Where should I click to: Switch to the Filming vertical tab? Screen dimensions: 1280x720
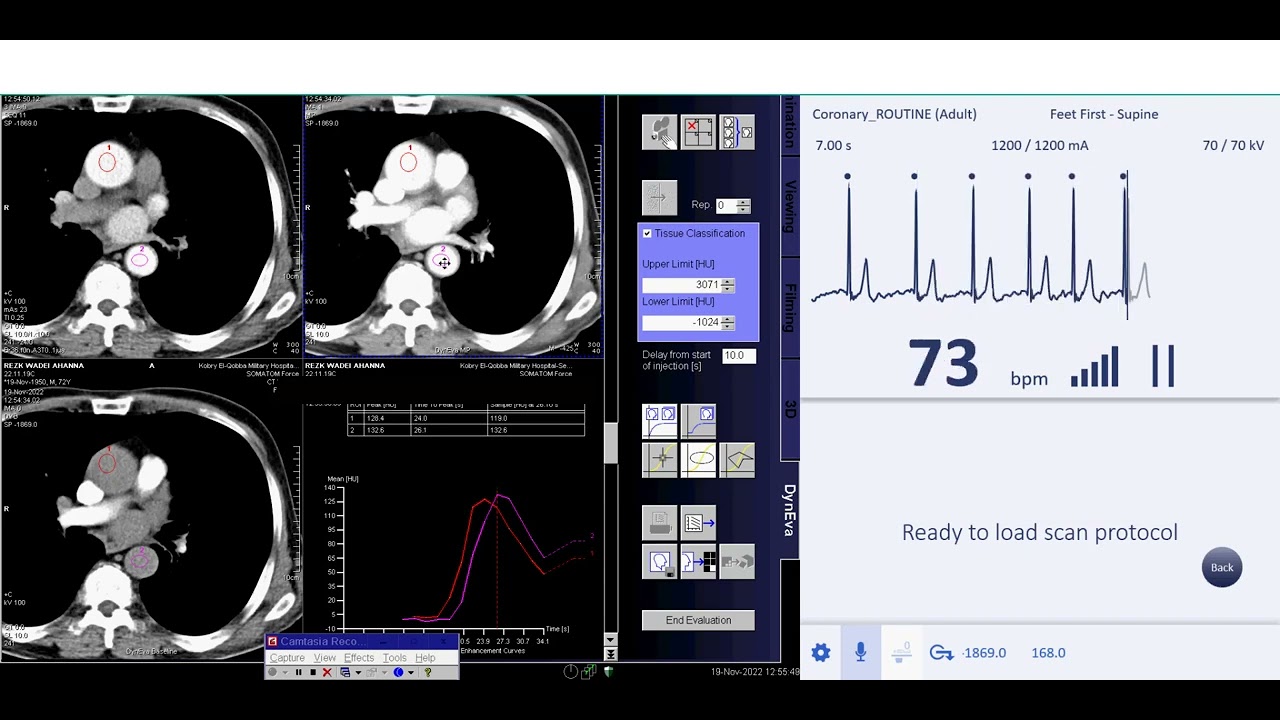tap(790, 308)
